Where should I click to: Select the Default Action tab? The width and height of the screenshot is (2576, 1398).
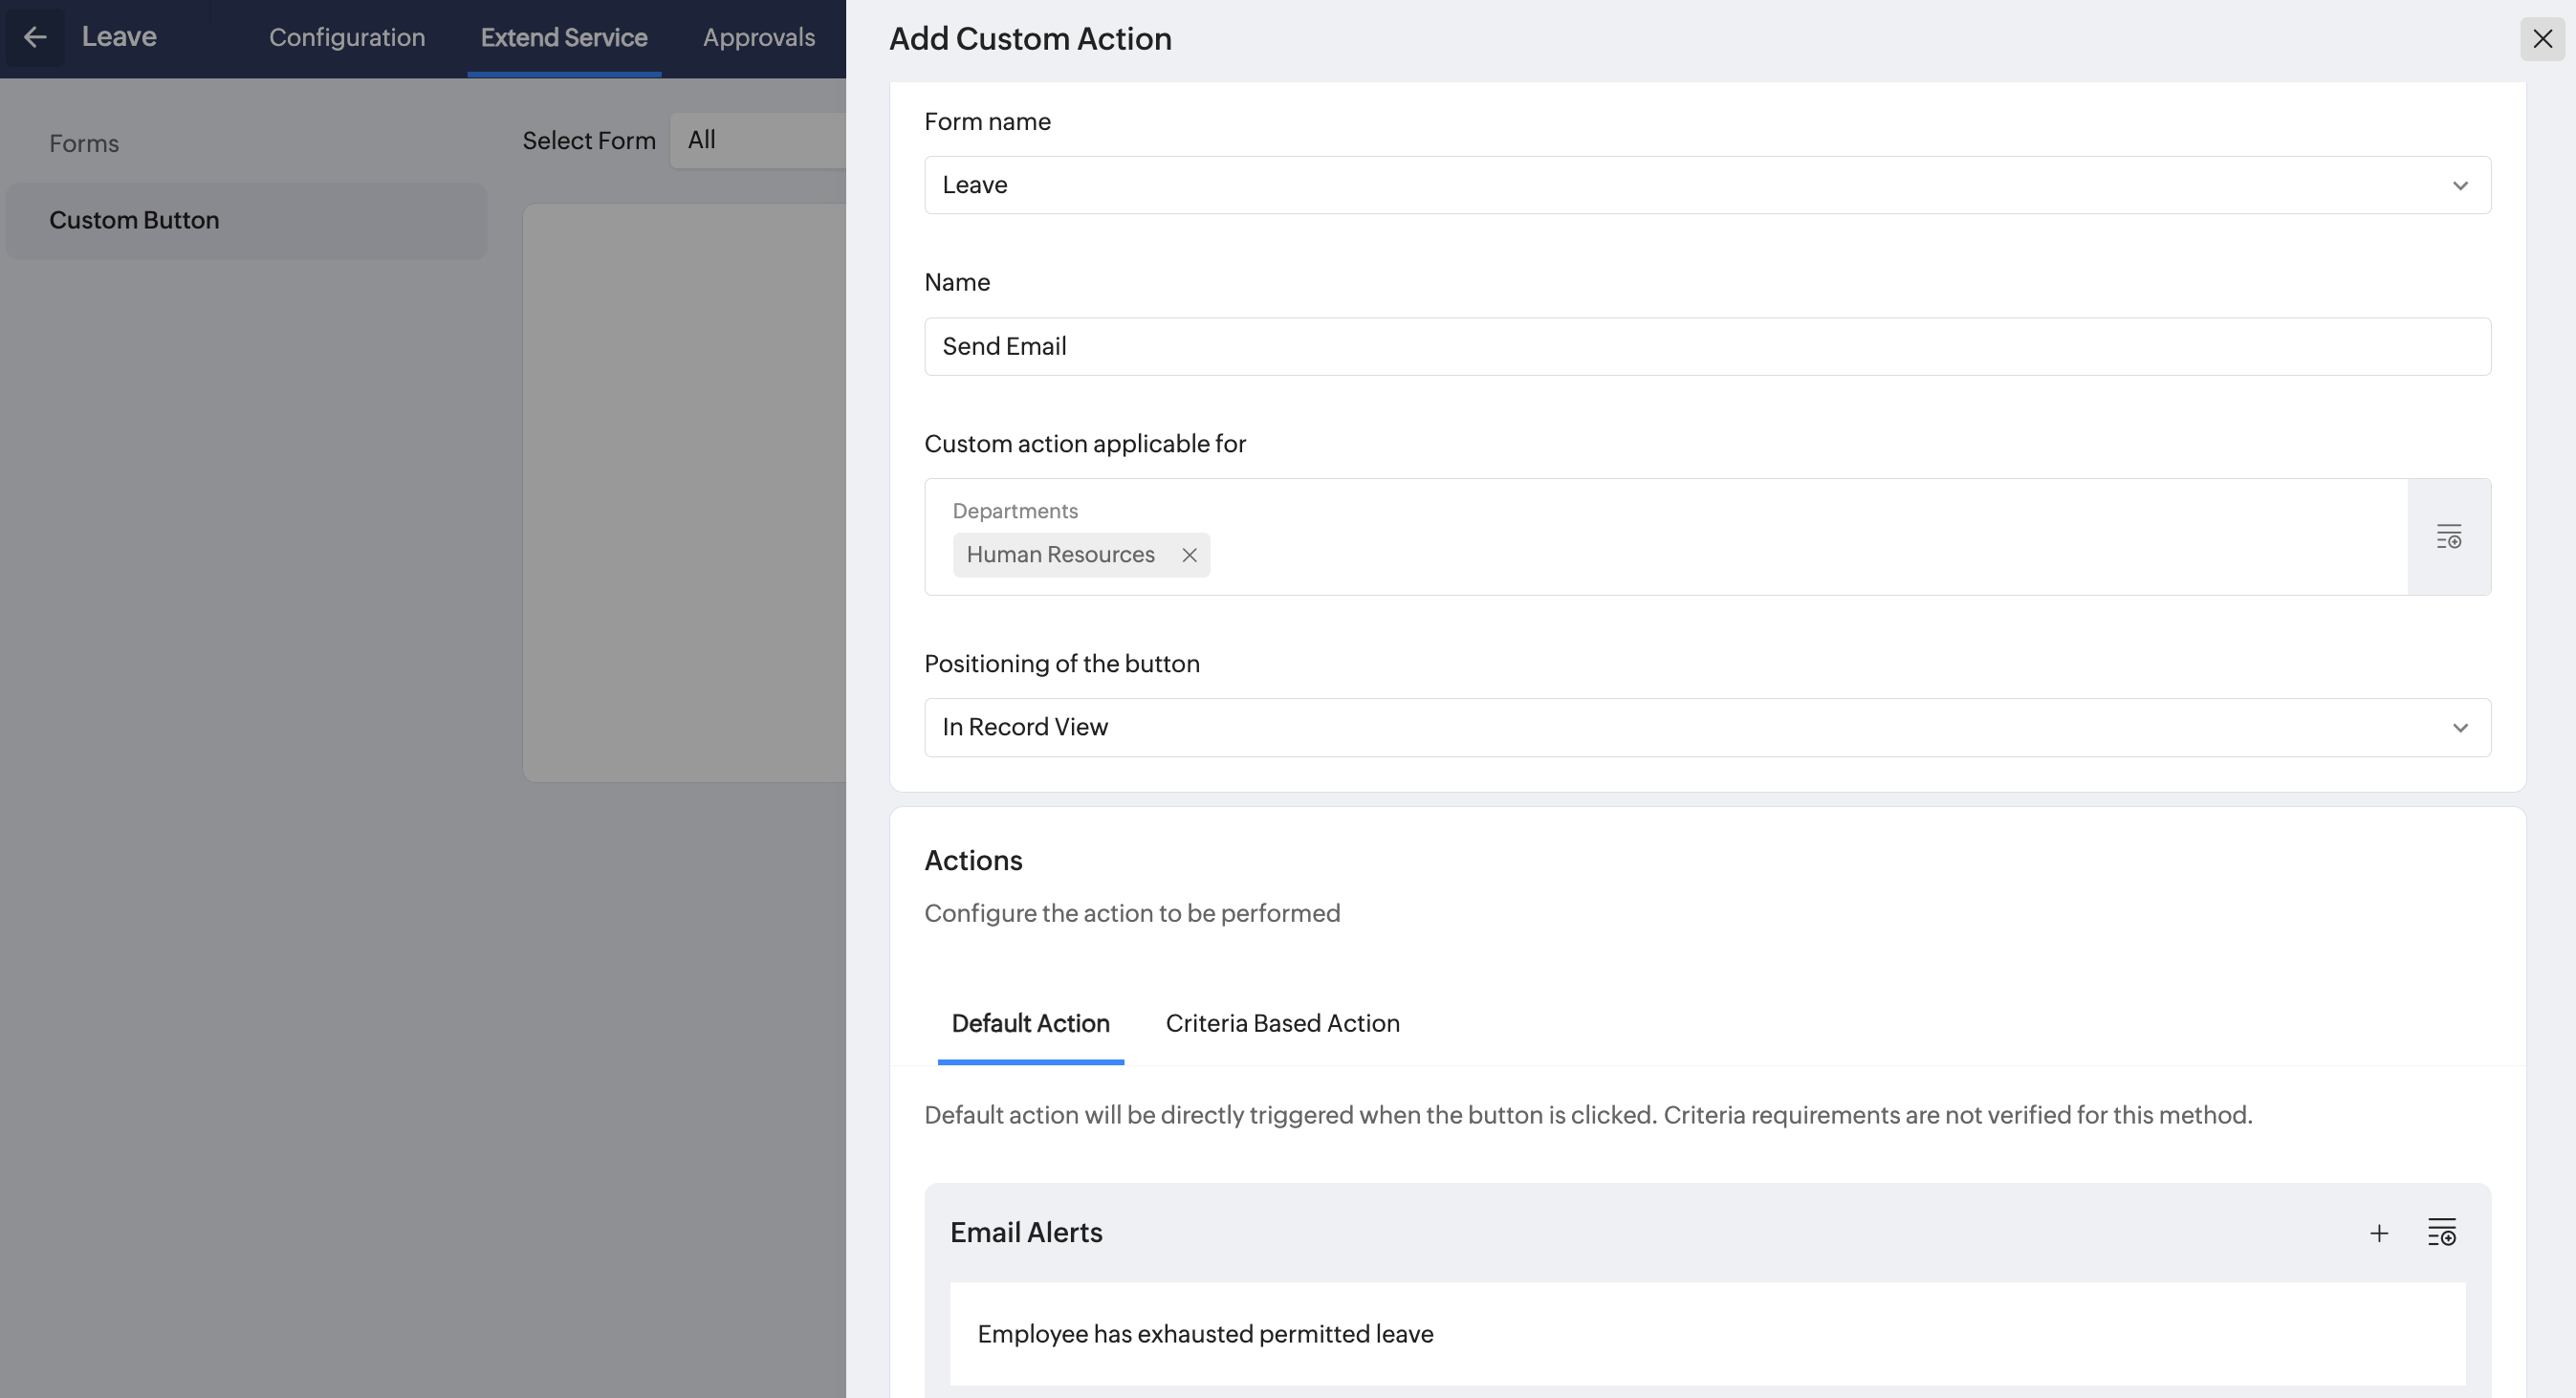1030,1024
